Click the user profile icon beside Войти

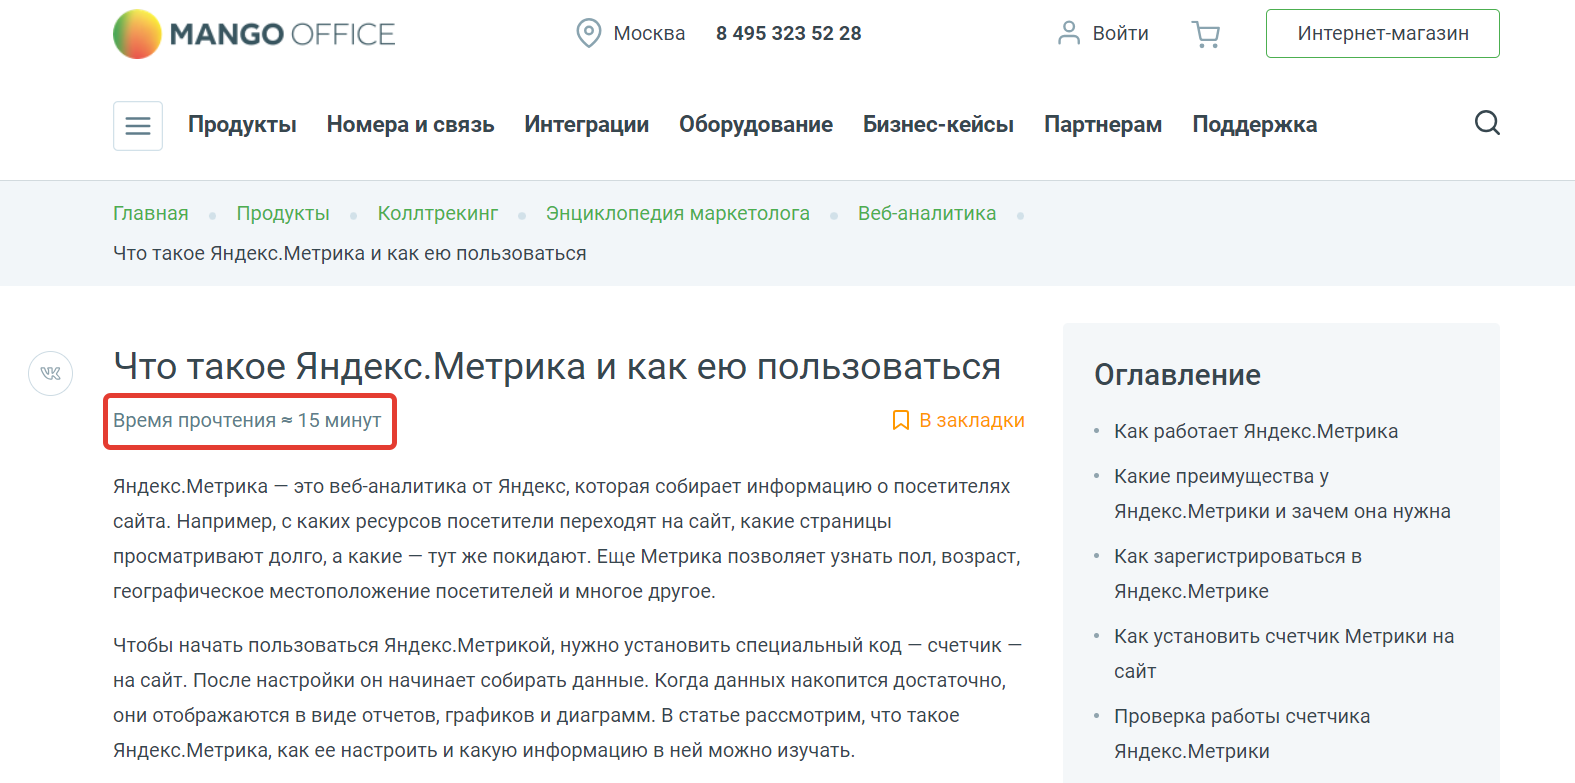[1069, 33]
